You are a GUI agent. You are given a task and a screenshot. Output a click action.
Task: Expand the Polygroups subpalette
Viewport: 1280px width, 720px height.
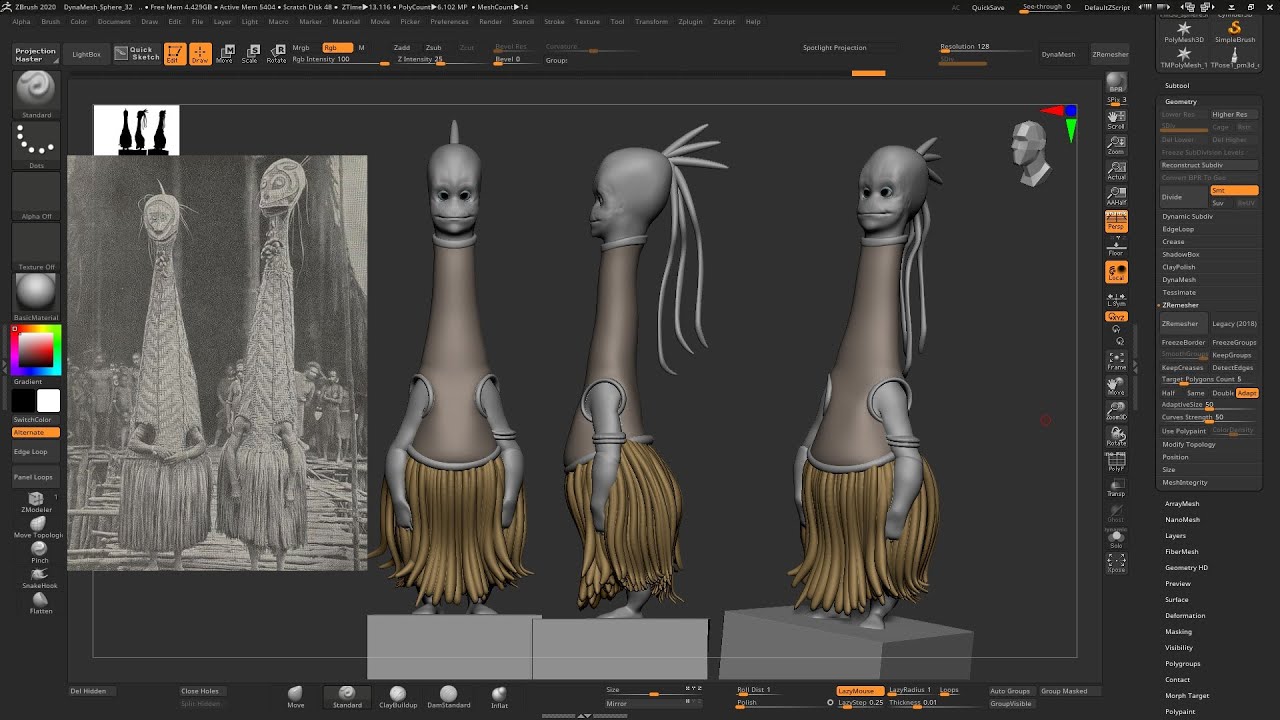pos(1182,664)
